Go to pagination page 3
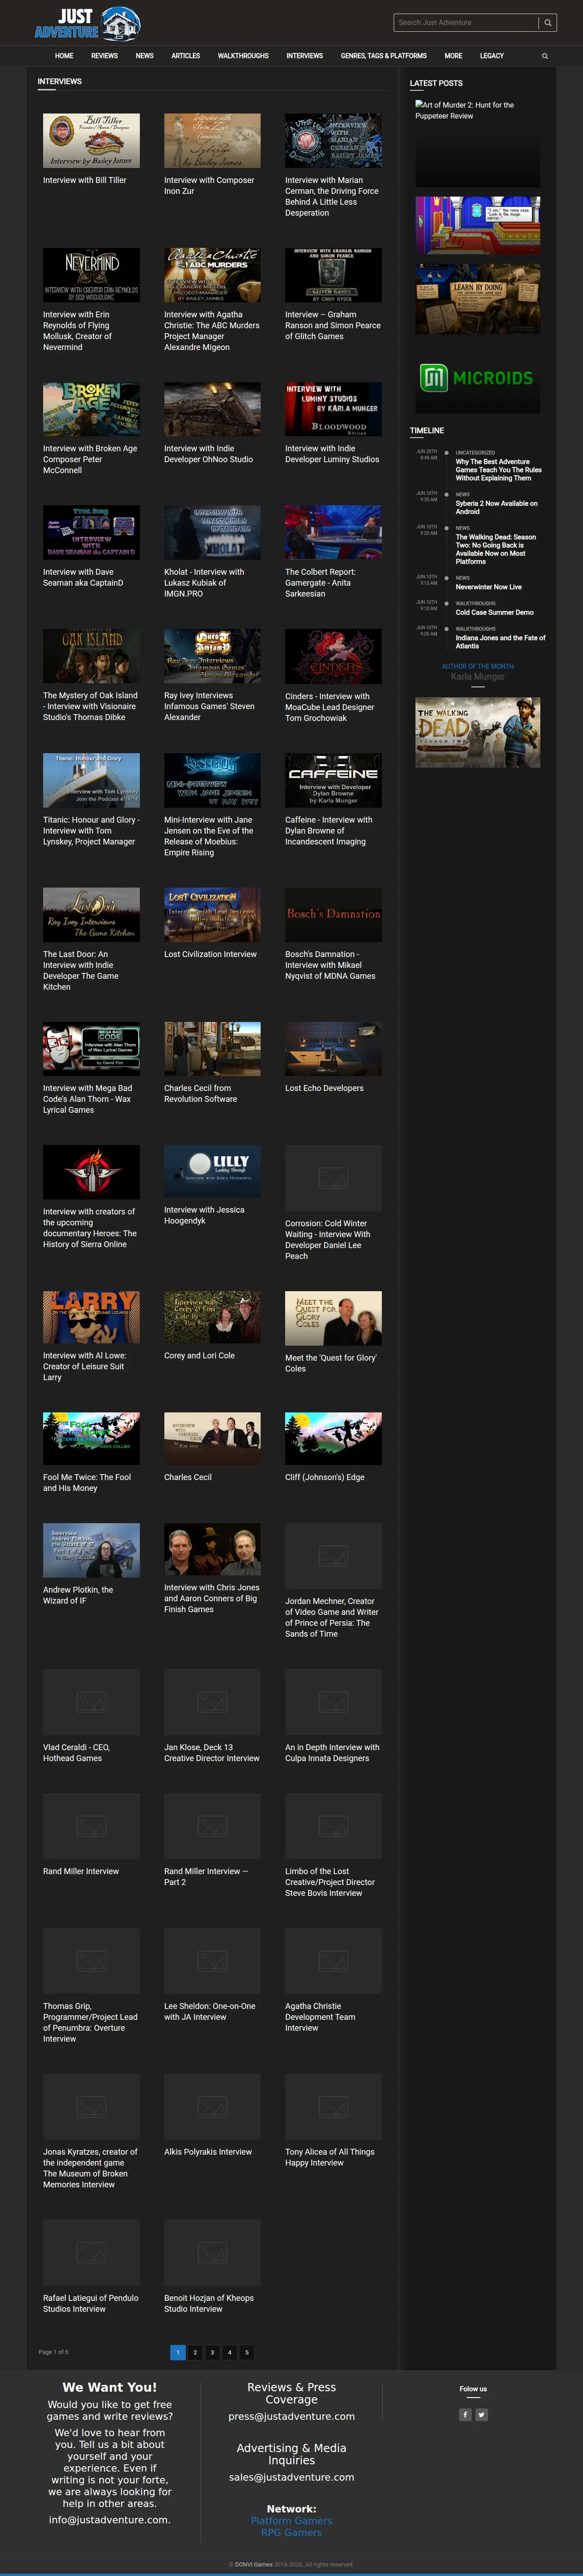Viewport: 583px width, 2576px height. [212, 2352]
